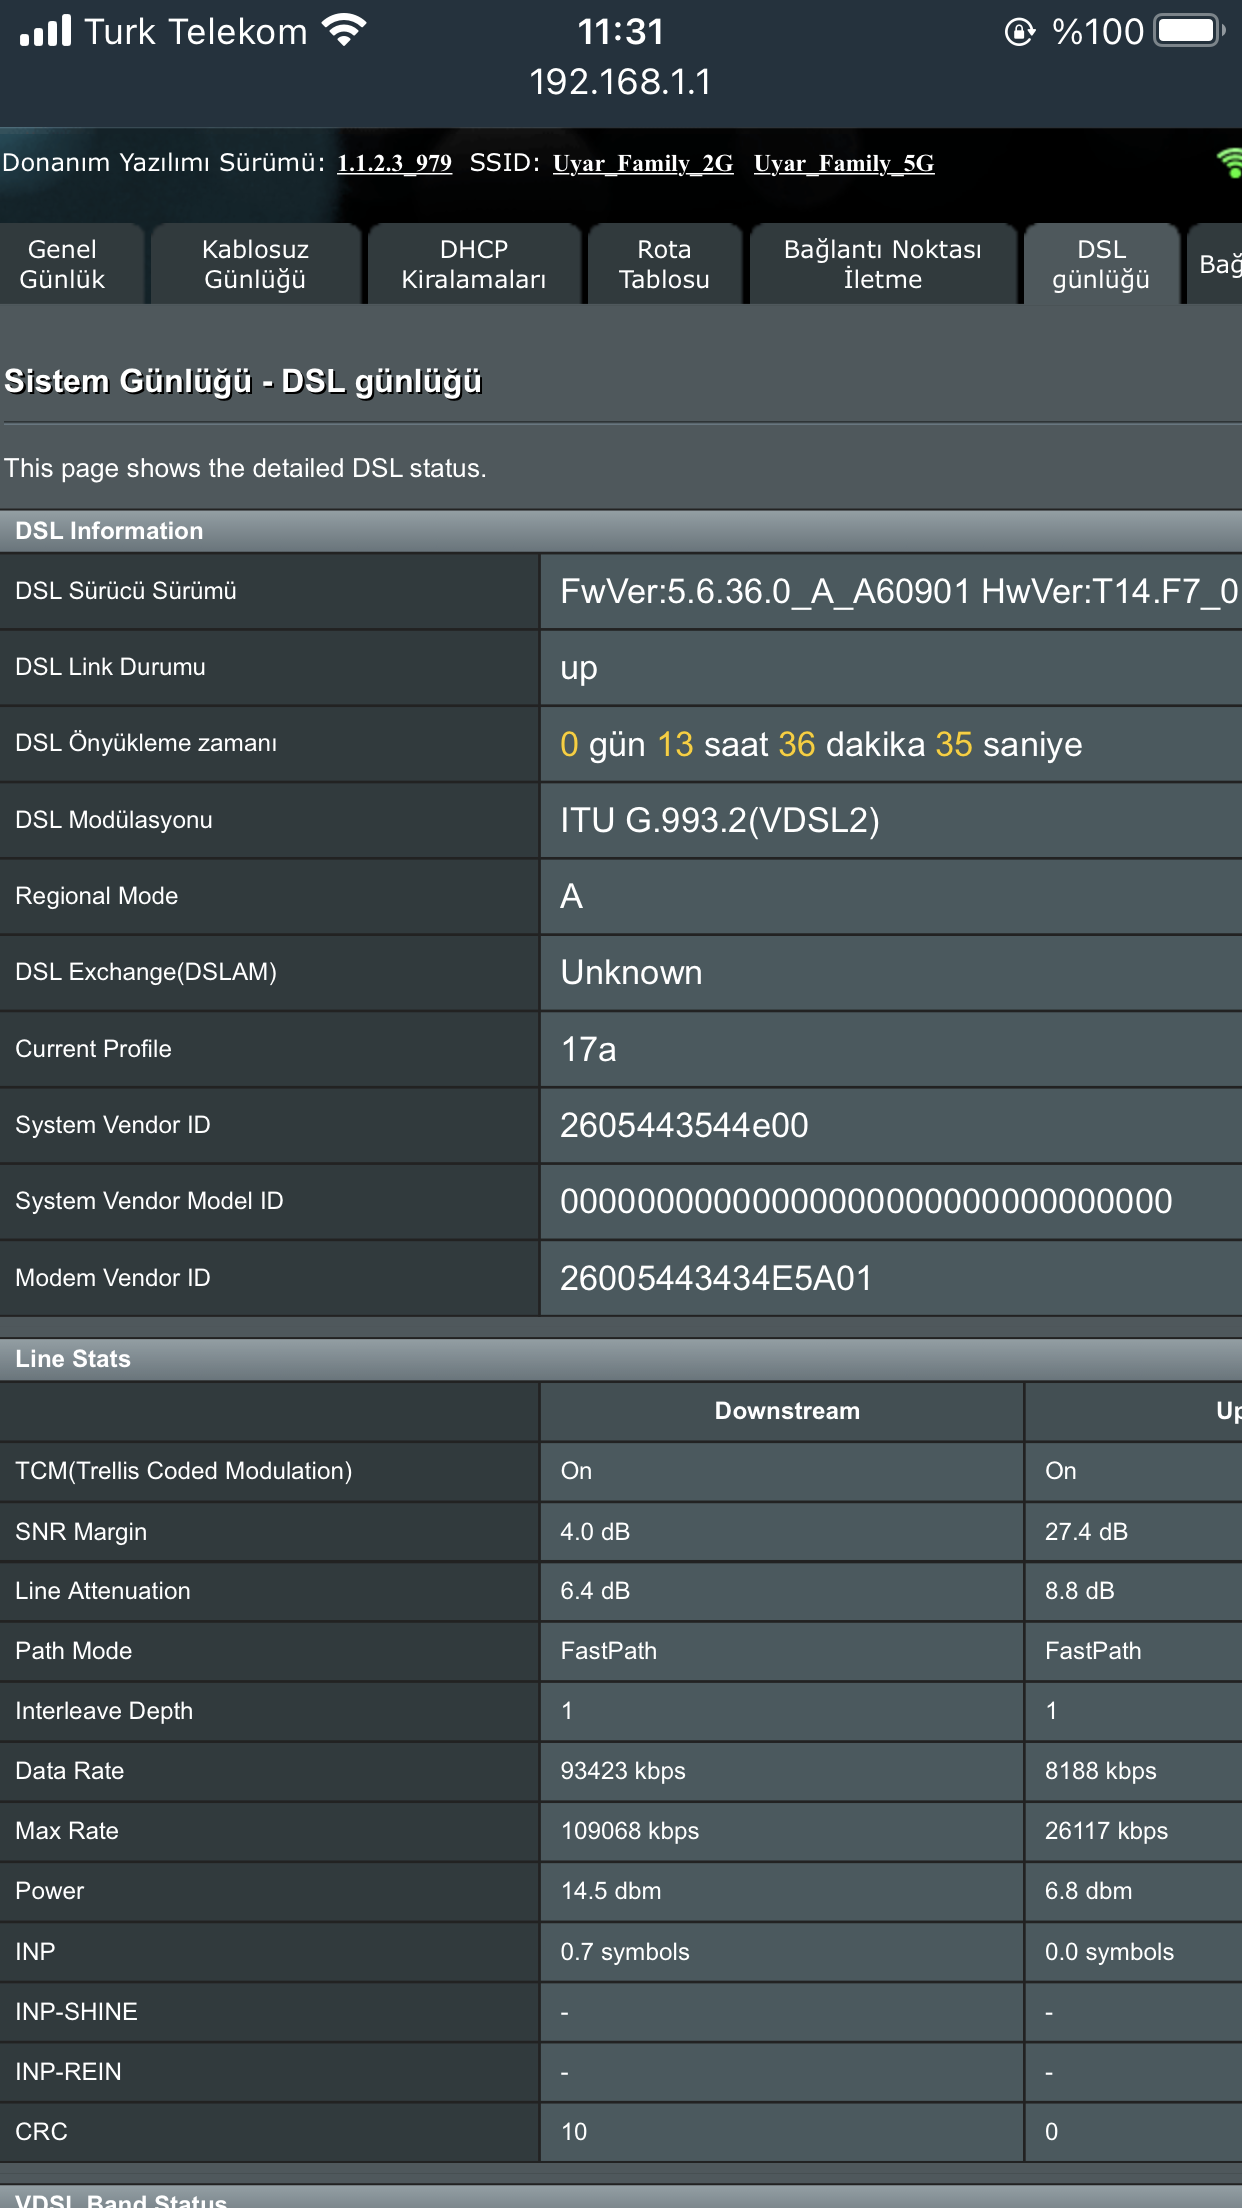Open the Uyar_Family_2G SSID link
1242x2208 pixels.
tap(642, 163)
